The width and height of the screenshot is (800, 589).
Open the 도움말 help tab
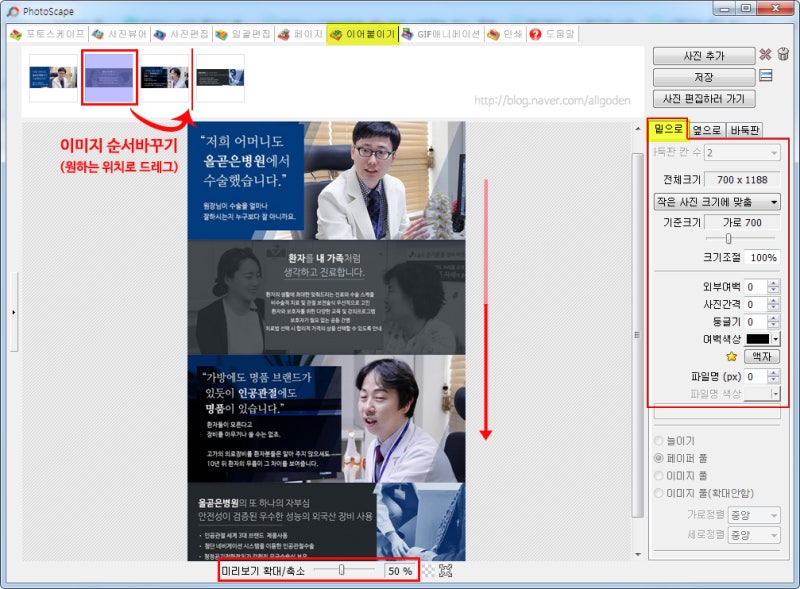552,34
